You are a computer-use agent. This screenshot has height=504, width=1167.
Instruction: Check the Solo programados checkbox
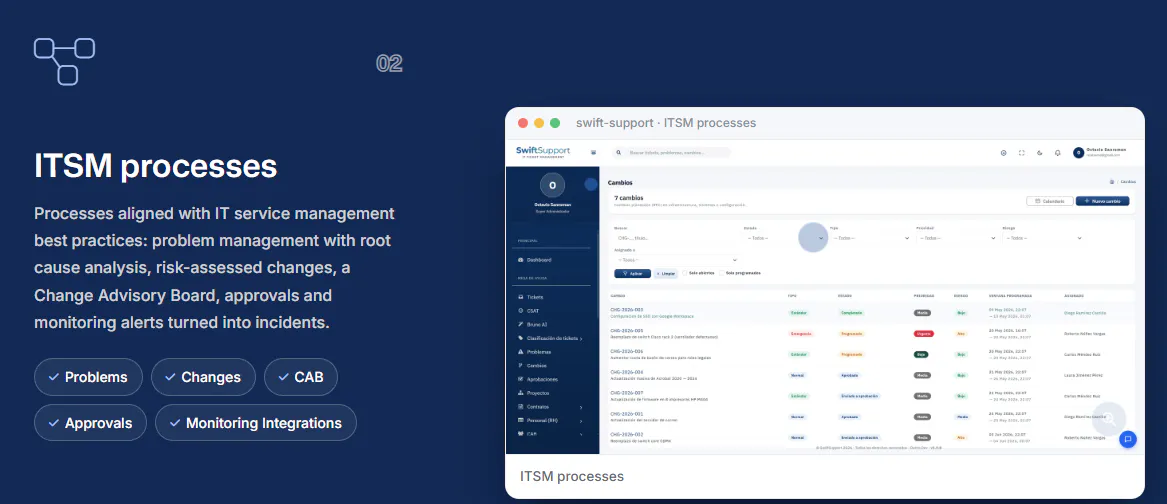721,273
